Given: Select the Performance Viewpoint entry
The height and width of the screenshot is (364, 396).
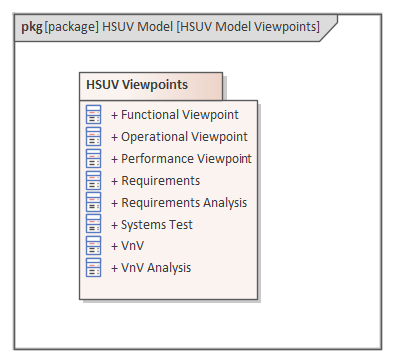Looking at the screenshot, I should [181, 159].
